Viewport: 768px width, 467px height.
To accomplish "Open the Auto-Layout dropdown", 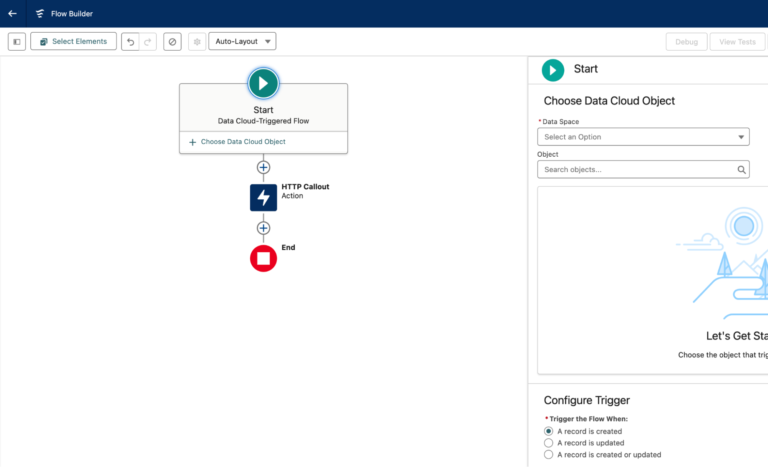I will 242,41.
